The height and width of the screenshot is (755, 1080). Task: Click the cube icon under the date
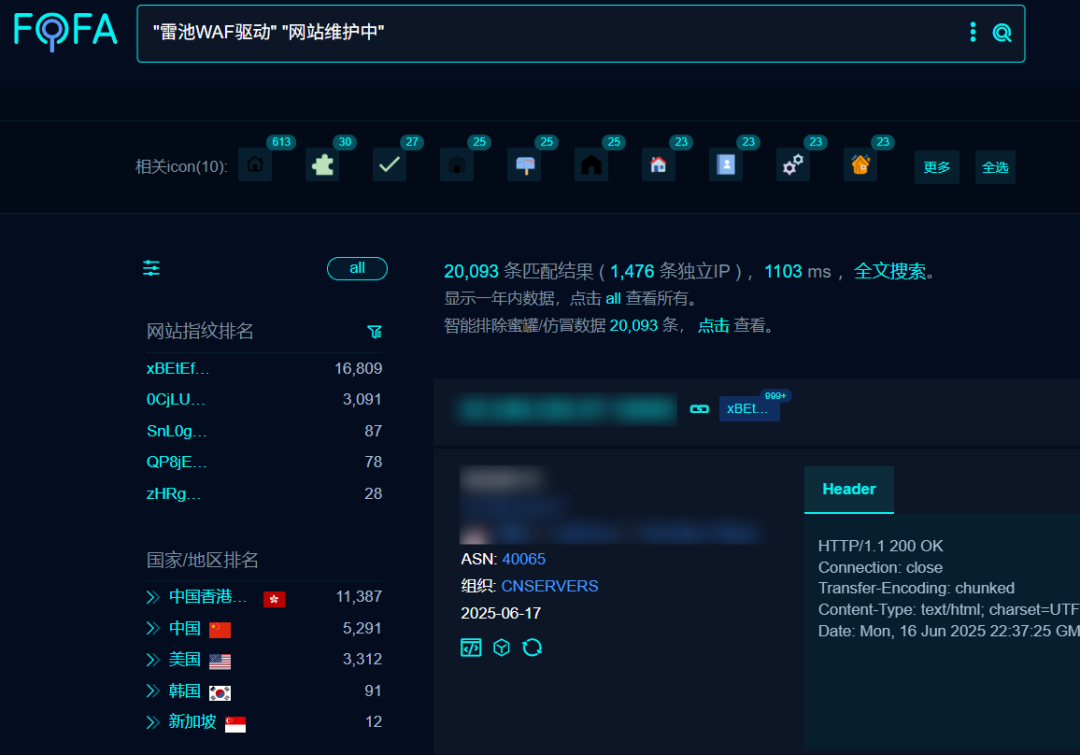[501, 648]
